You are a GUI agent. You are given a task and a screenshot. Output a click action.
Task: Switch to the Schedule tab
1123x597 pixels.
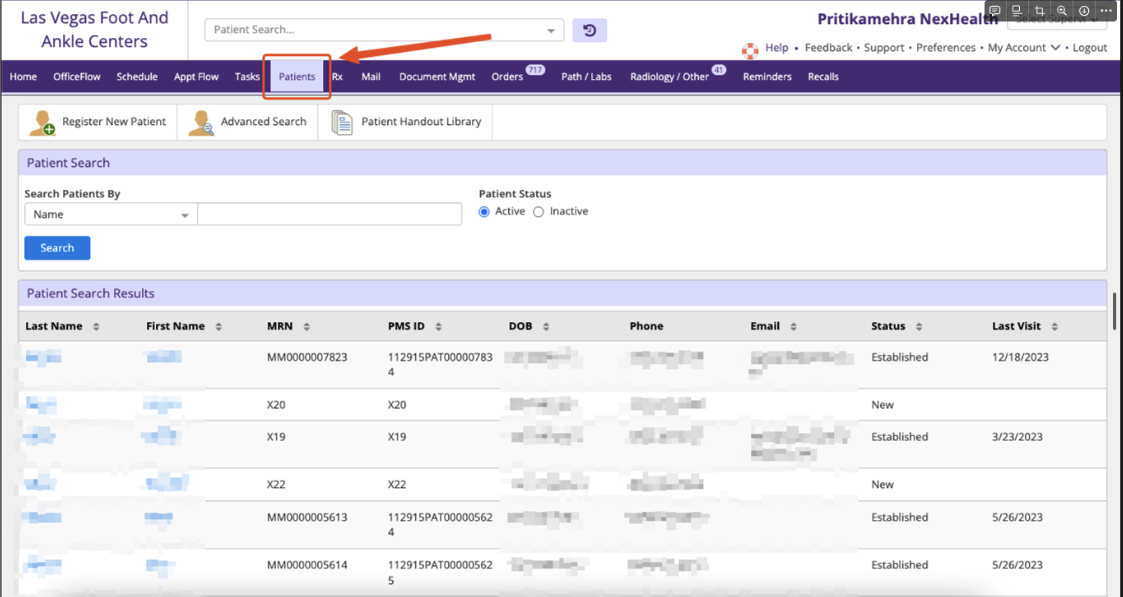pos(137,77)
